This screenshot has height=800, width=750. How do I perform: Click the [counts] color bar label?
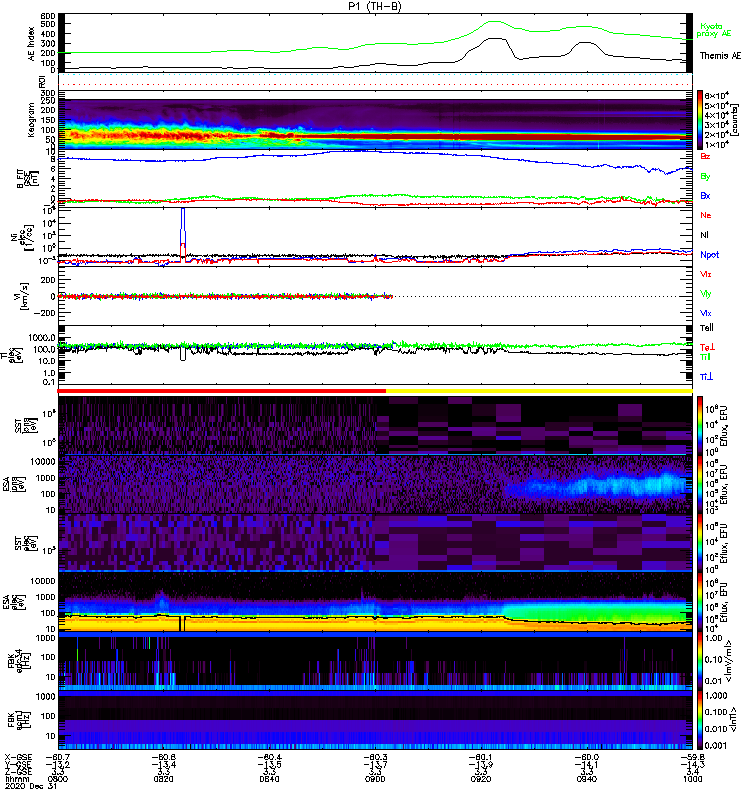click(x=735, y=120)
